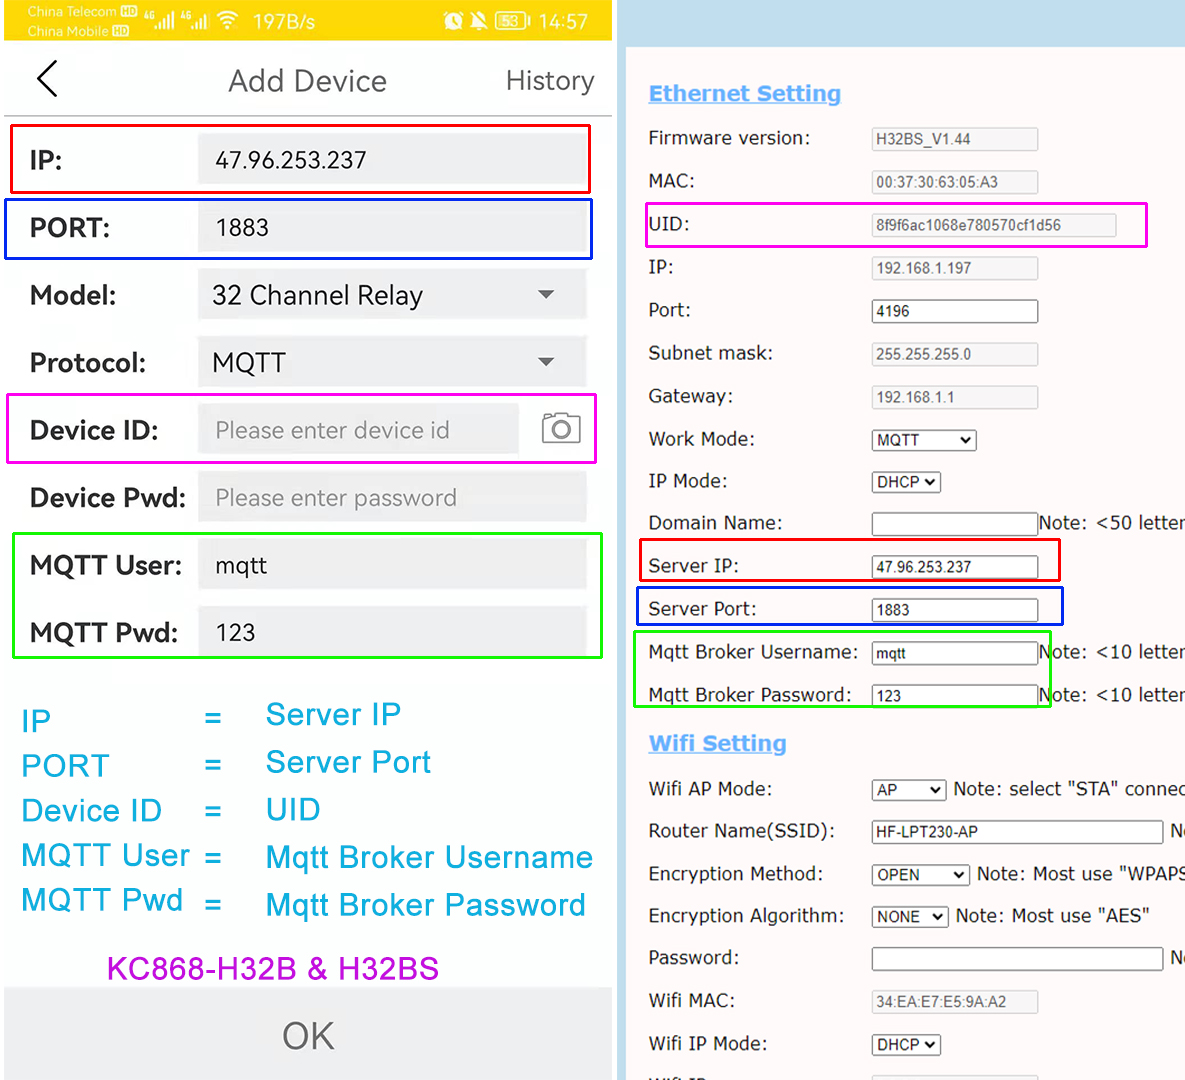Tap the muted notification bell icon
1185x1080 pixels.
(480, 21)
